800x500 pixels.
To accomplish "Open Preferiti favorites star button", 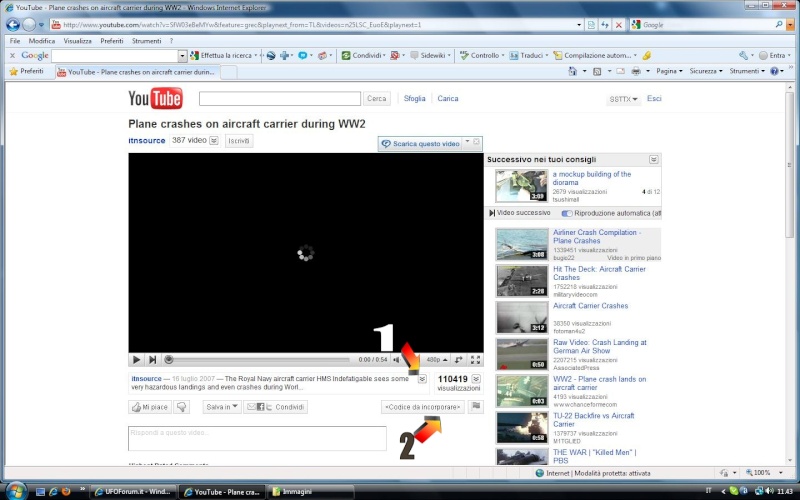I will coord(27,71).
